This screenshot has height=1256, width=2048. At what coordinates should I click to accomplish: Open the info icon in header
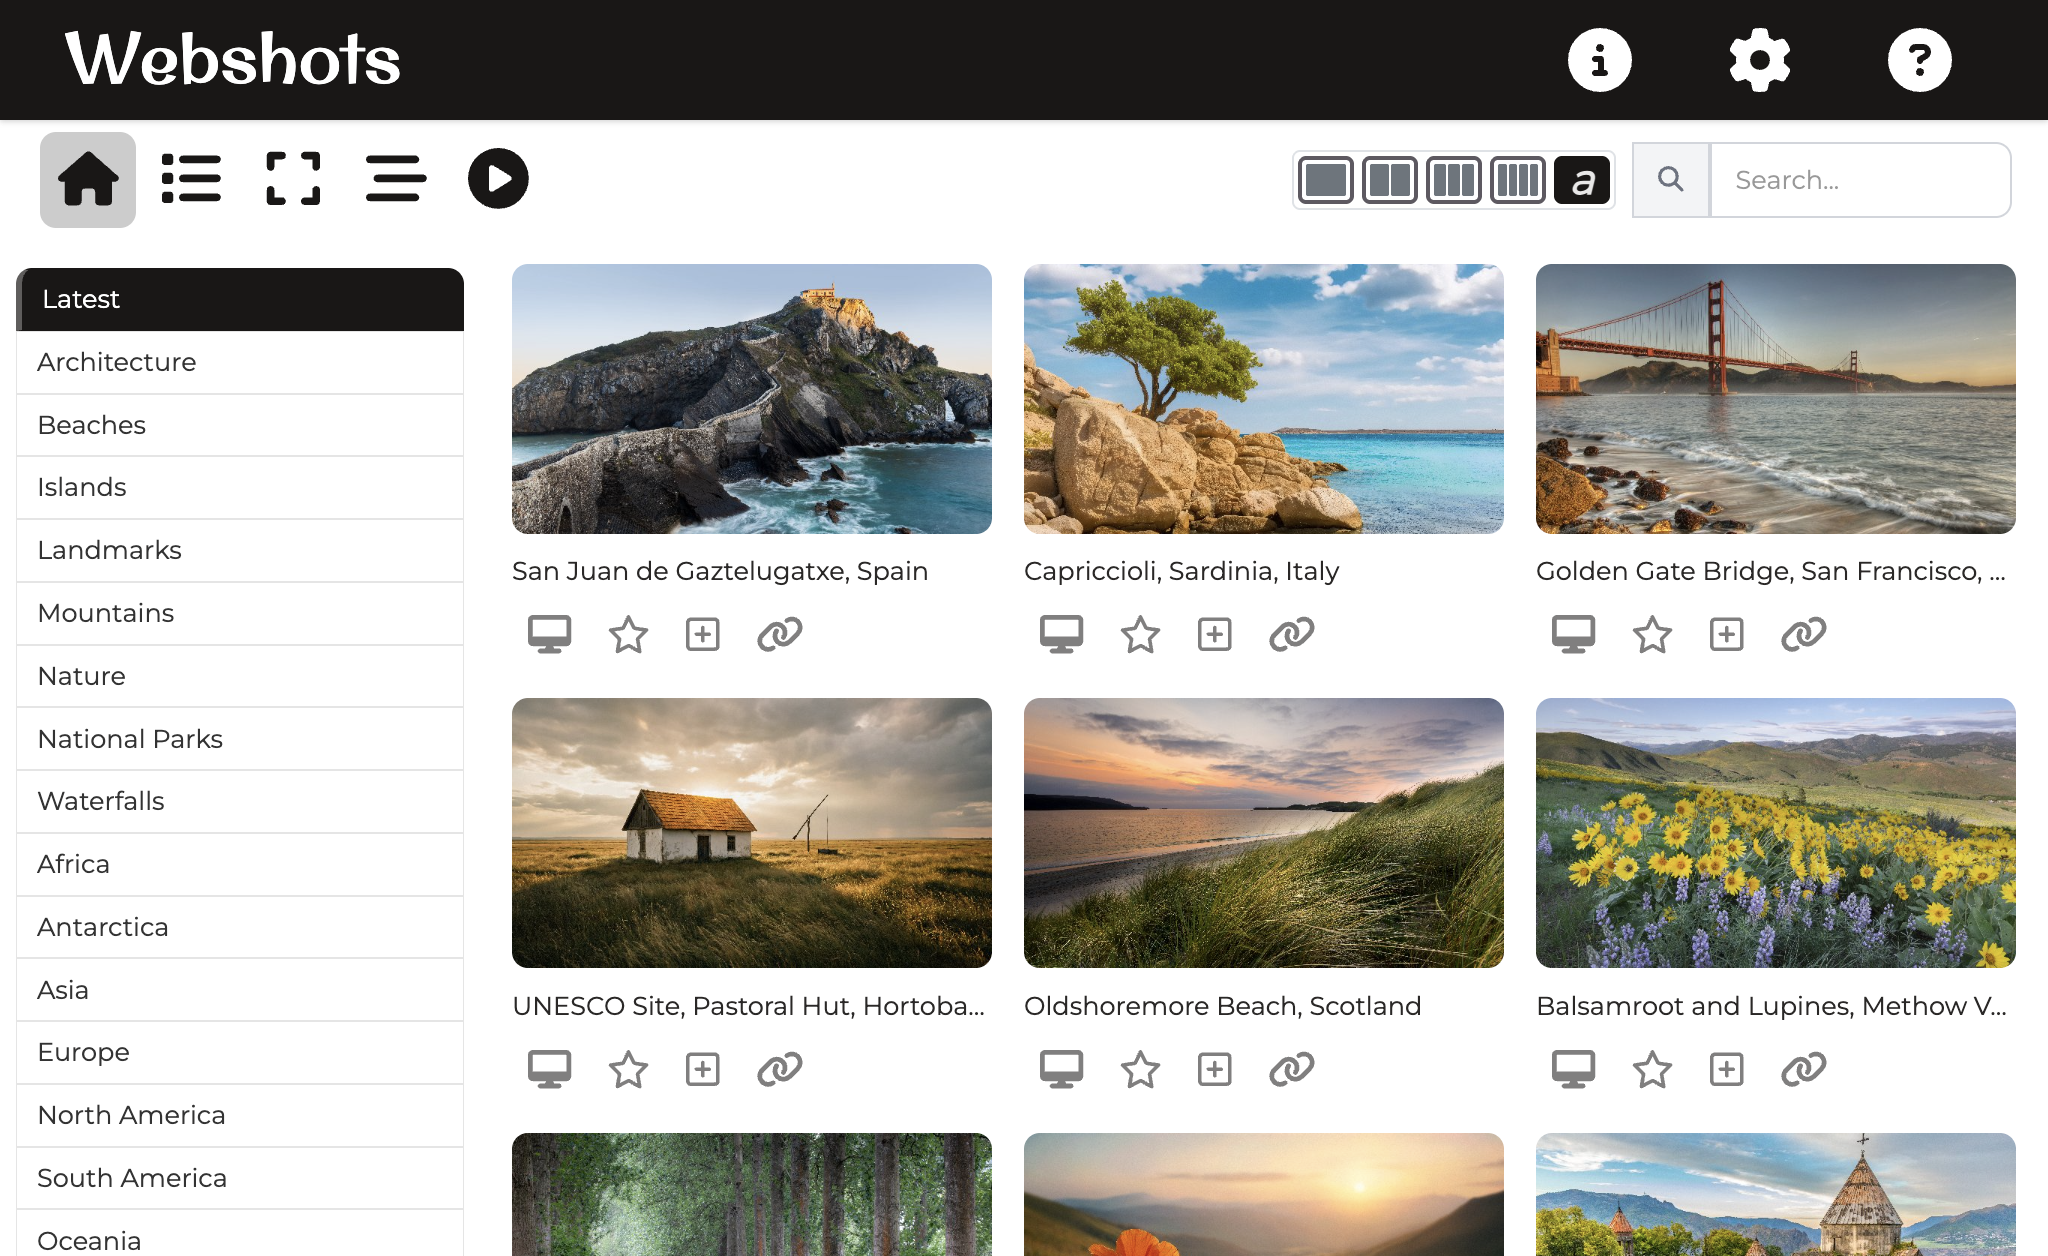[x=1599, y=60]
